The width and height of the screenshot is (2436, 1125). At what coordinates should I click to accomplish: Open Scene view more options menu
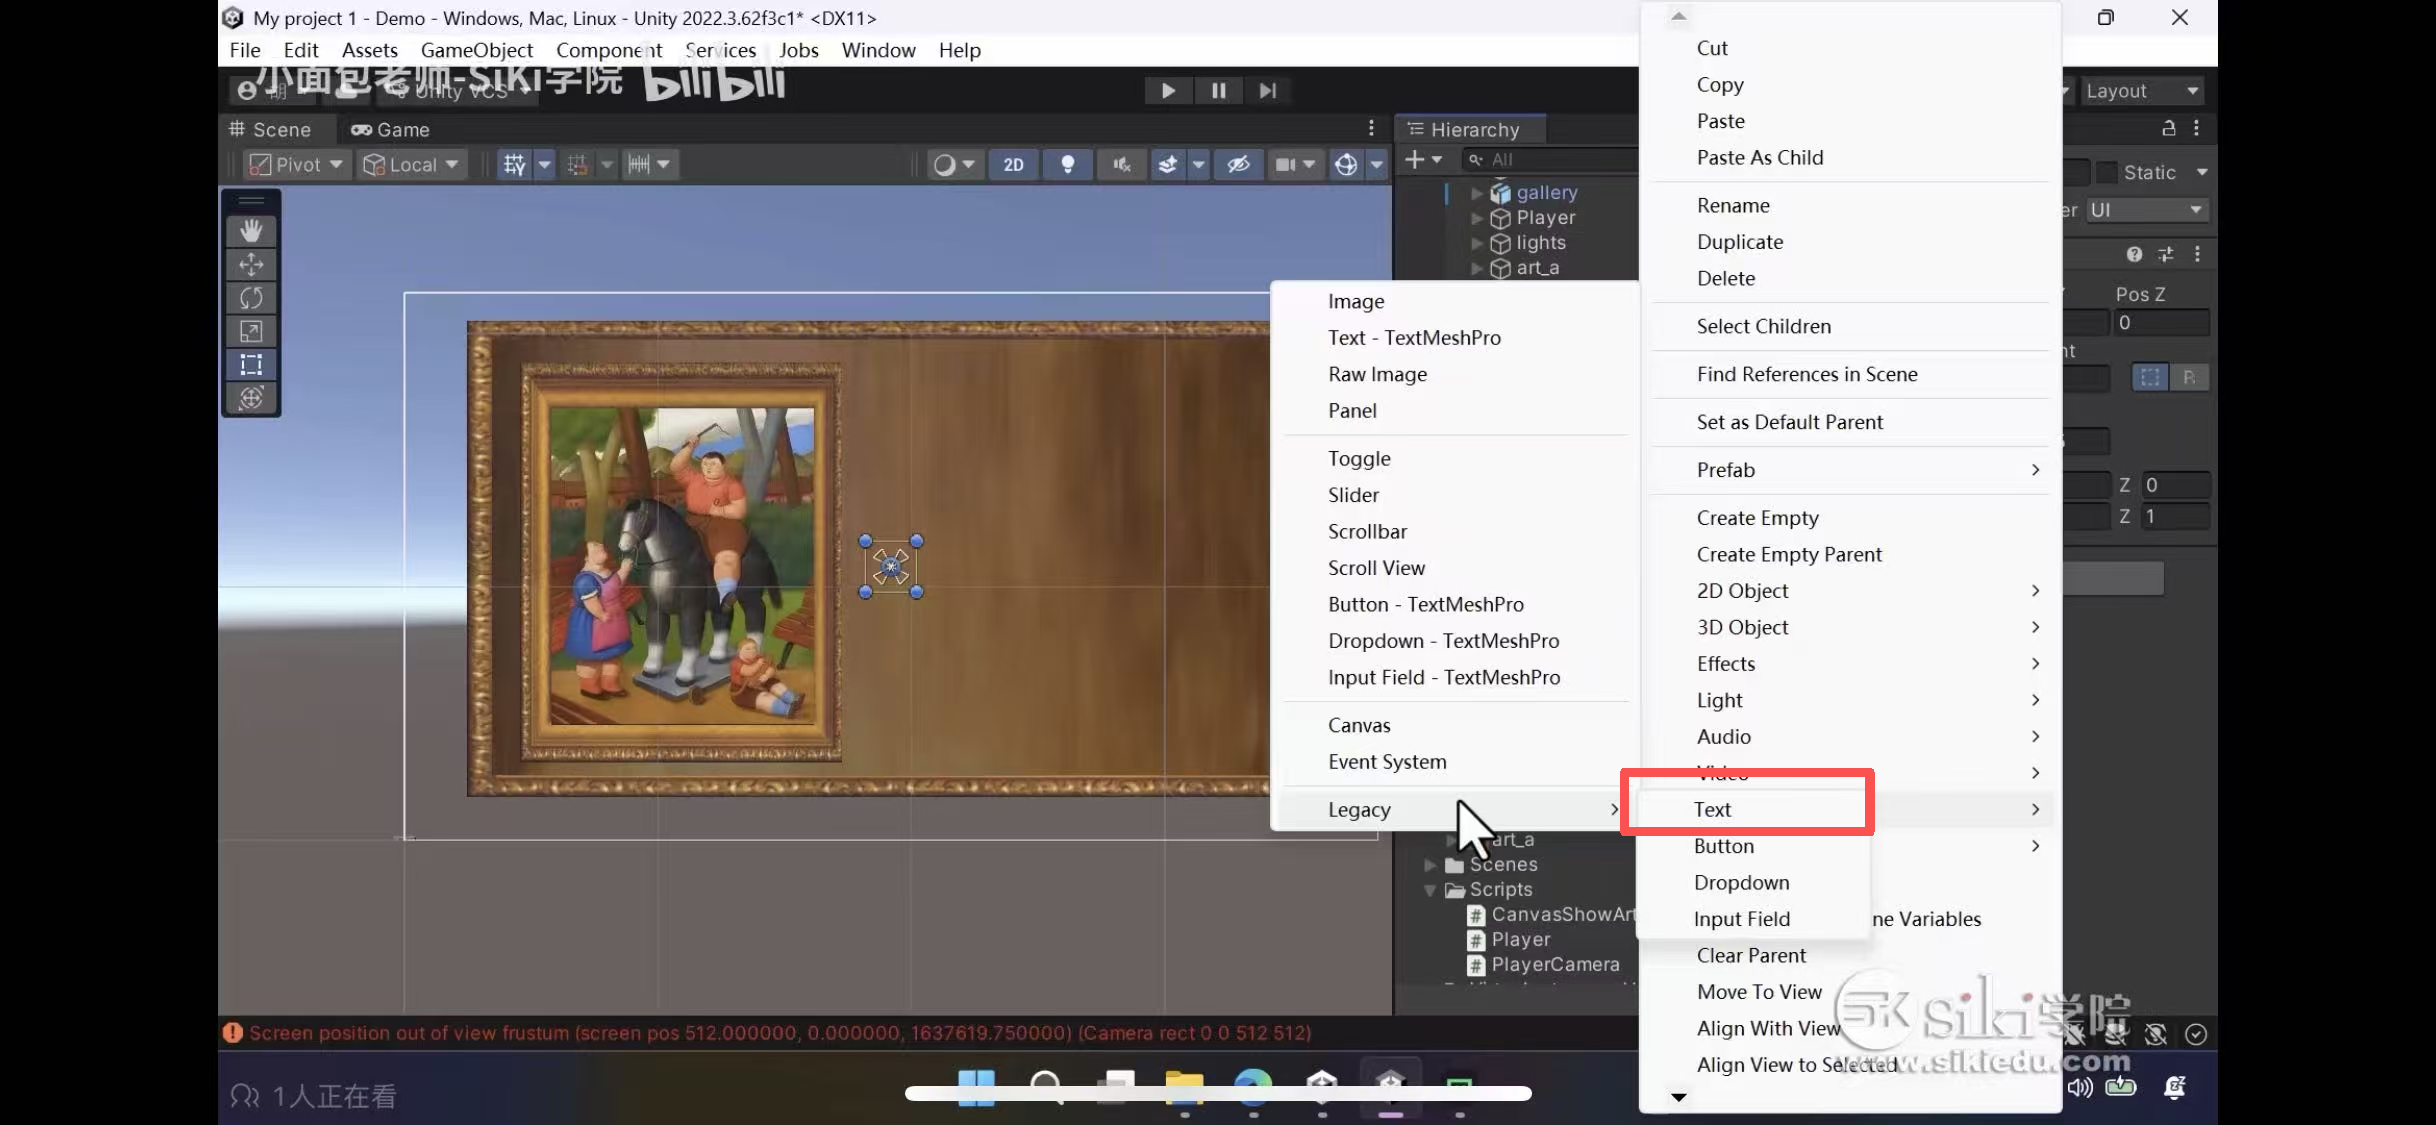[1371, 129]
